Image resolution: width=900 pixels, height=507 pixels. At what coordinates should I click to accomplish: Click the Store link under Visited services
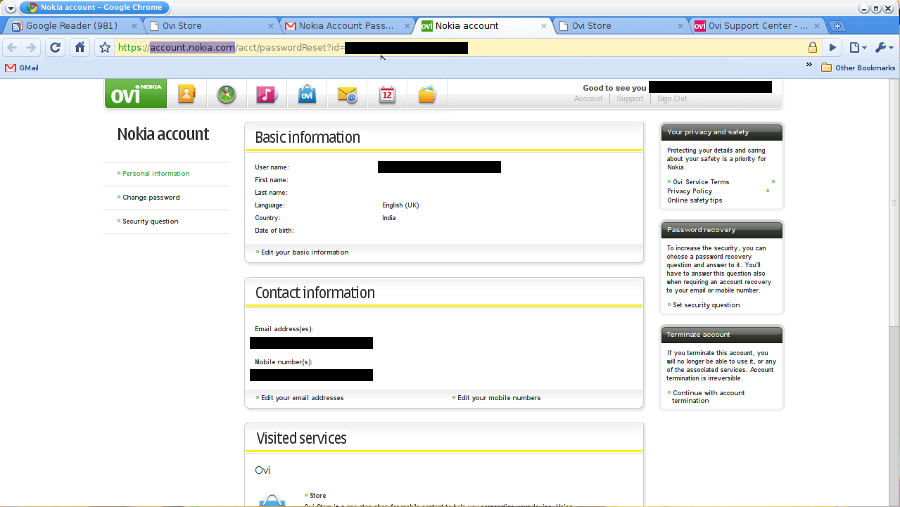[317, 496]
